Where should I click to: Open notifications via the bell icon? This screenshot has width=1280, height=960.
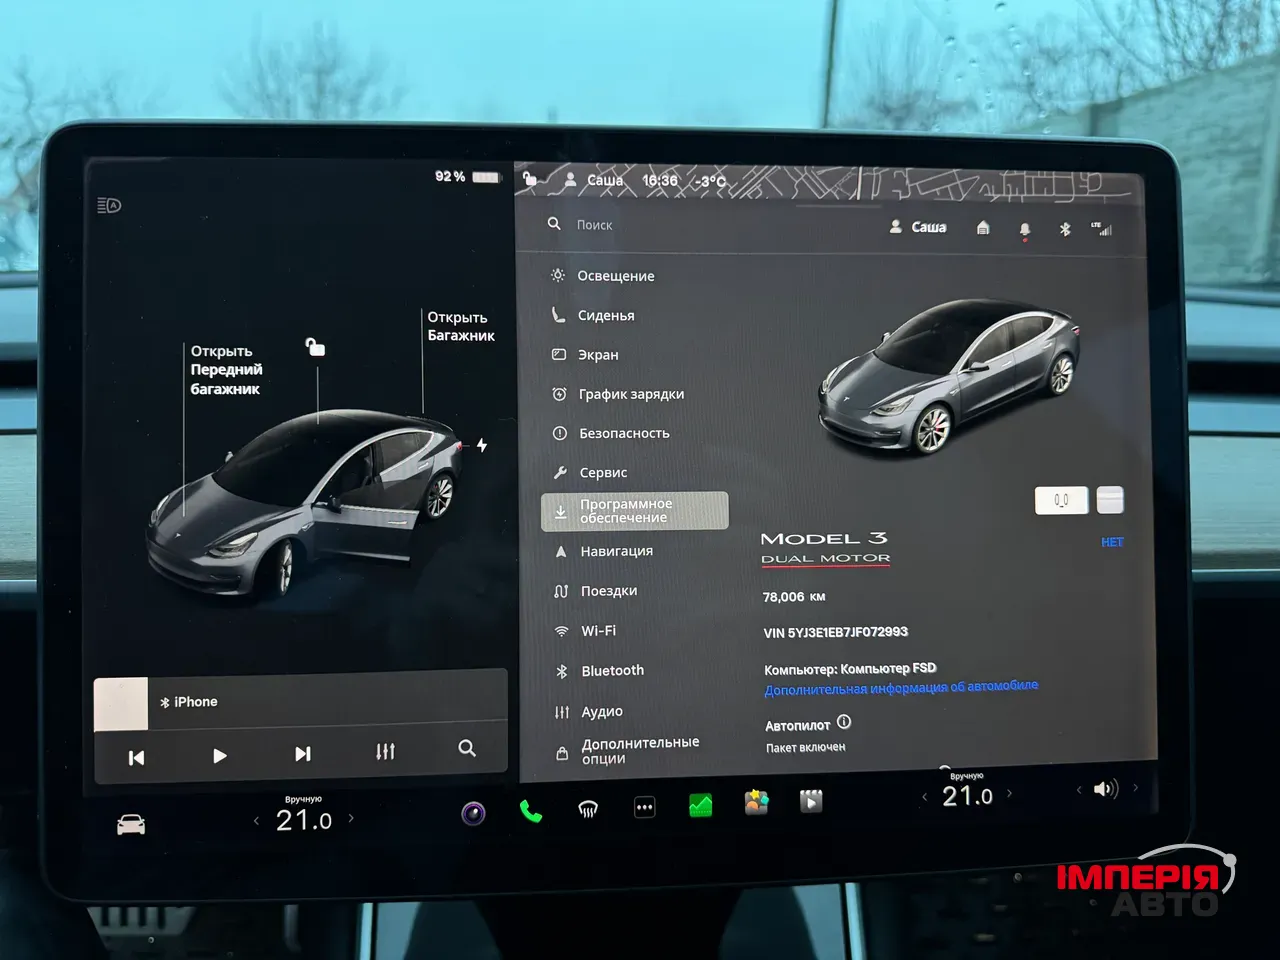1025,230
